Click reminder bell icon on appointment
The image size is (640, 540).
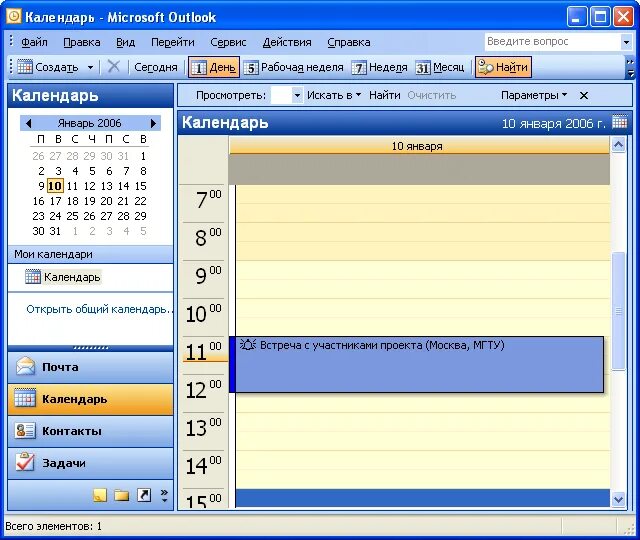[248, 344]
